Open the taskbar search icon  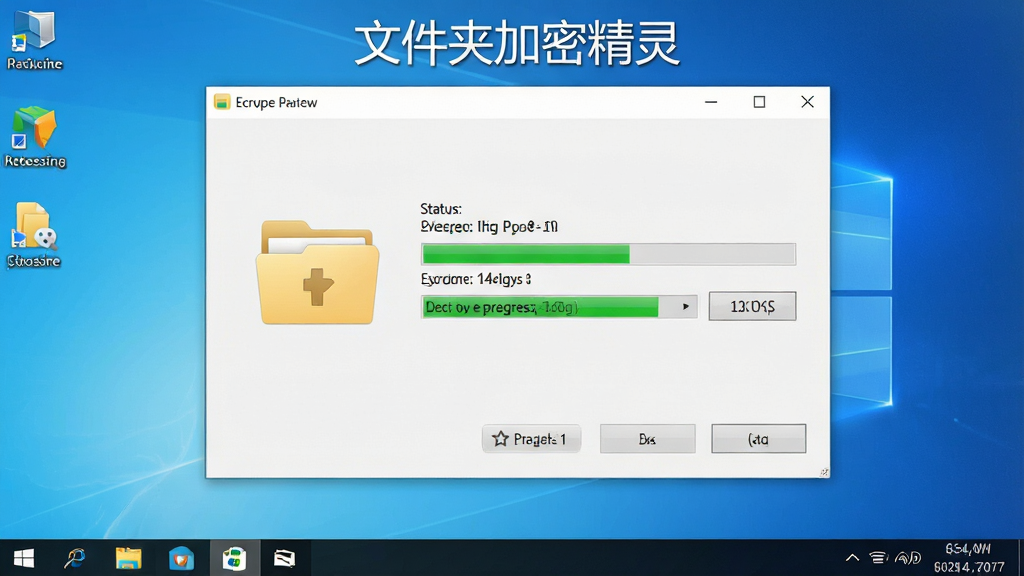(x=75, y=558)
